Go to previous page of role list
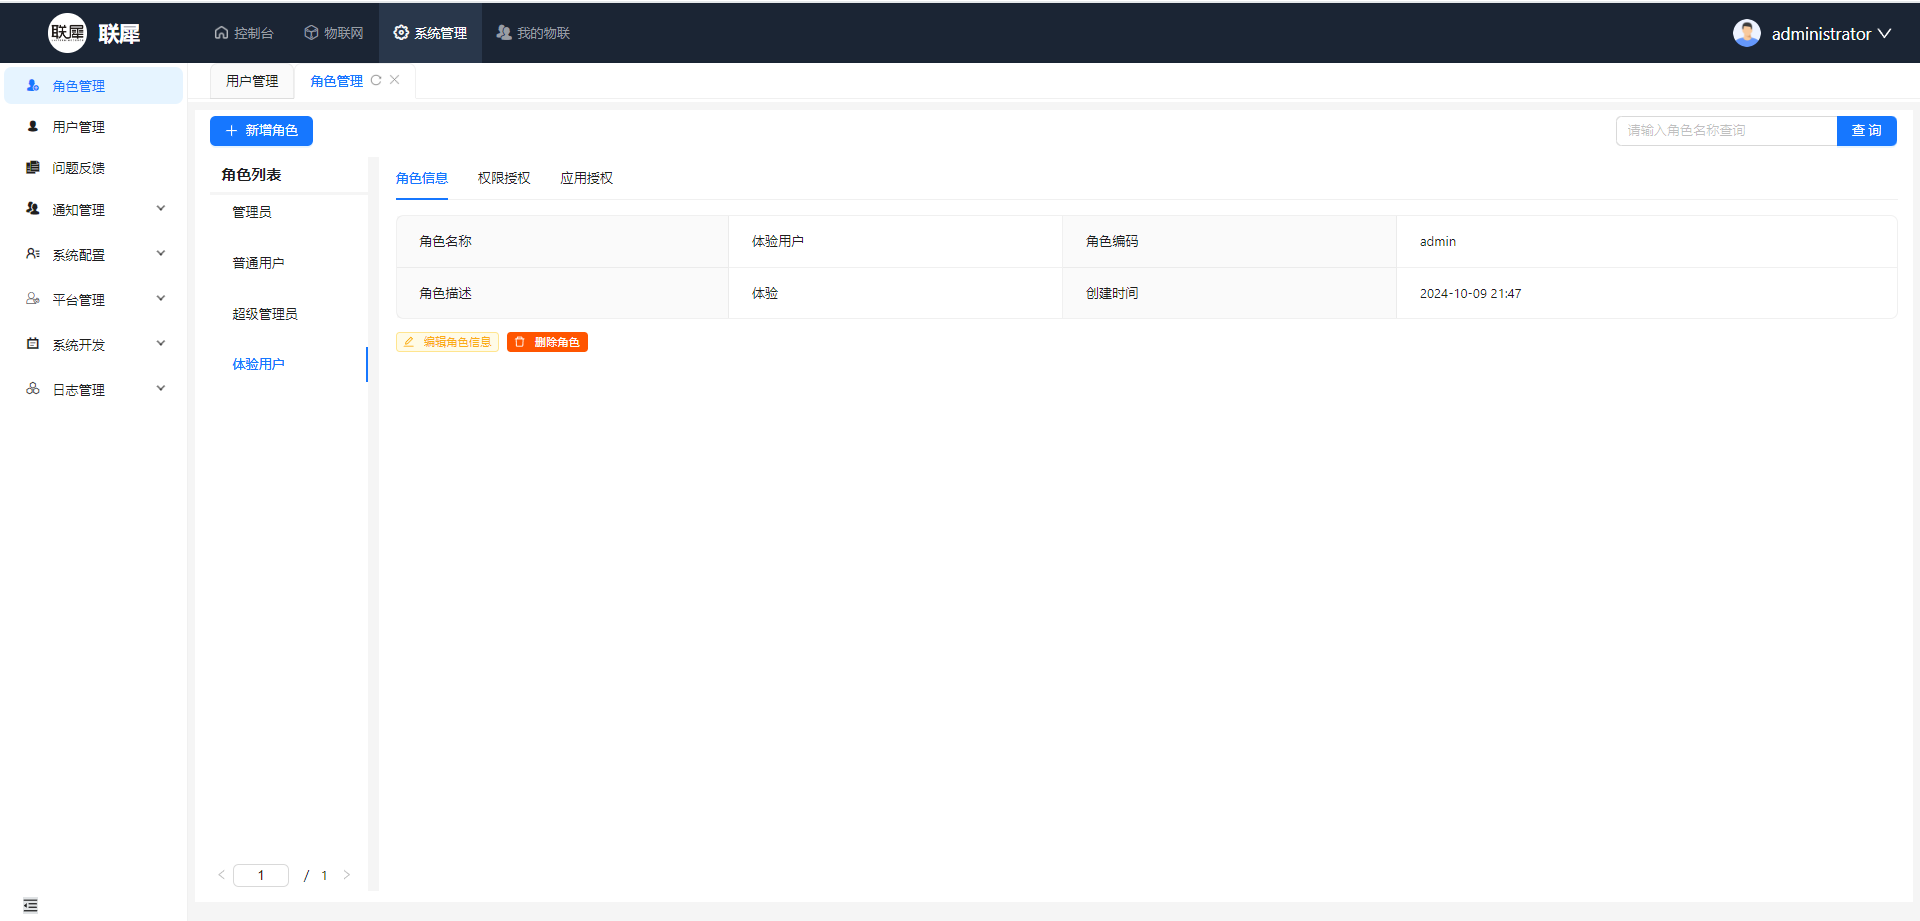This screenshot has width=1920, height=921. pyautogui.click(x=221, y=875)
